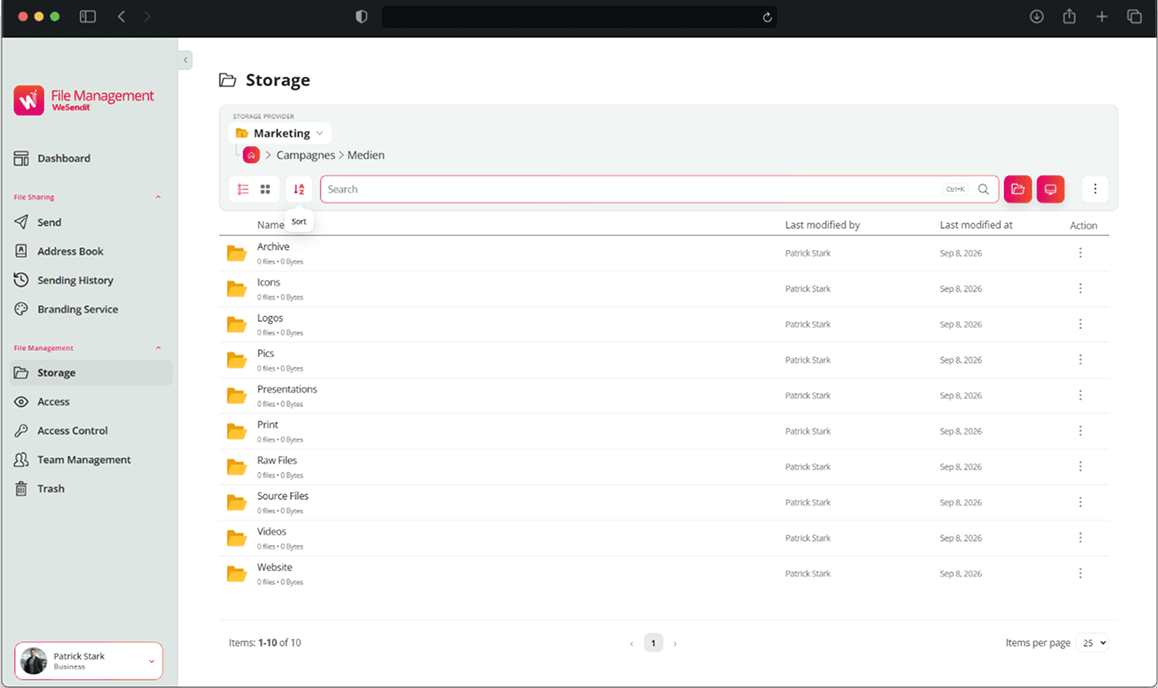This screenshot has width=1158, height=688.
Task: Open actions menu for Presentations folder
Action: point(1080,396)
